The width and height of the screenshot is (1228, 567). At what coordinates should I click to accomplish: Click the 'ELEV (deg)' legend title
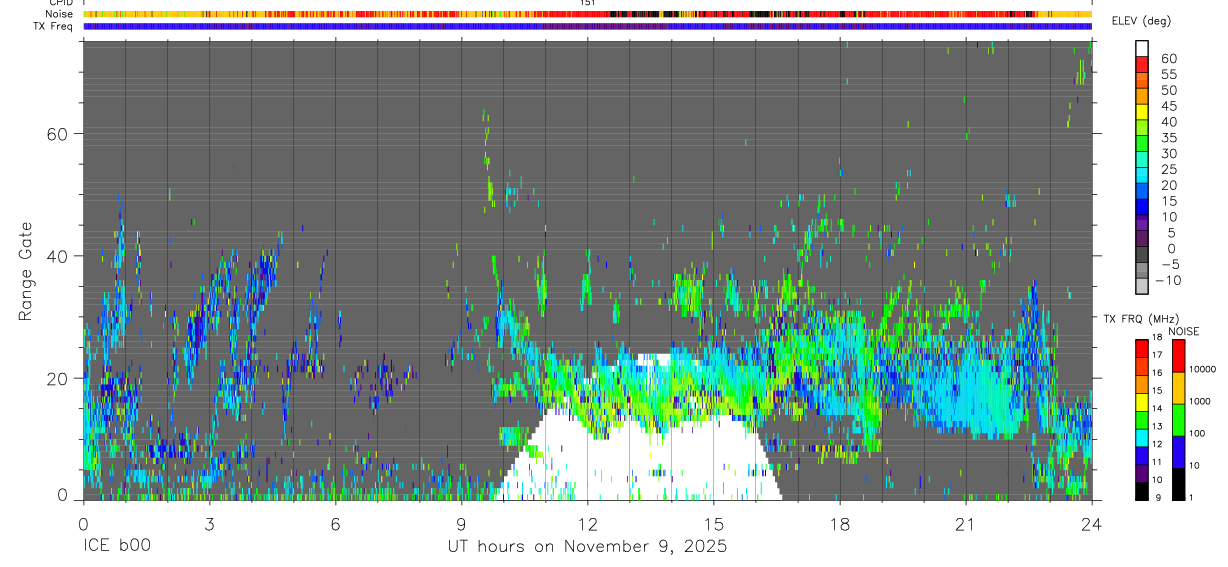click(x=1142, y=21)
